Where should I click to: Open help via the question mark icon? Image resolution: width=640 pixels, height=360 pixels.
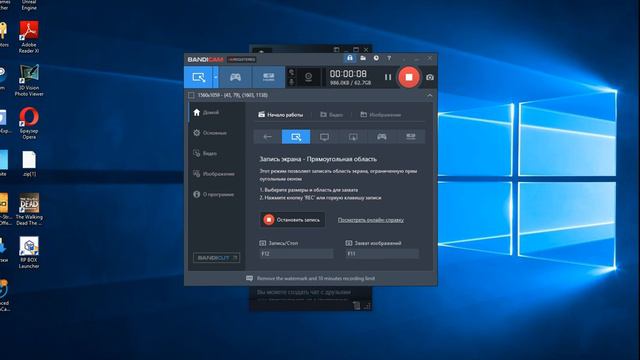point(389,58)
